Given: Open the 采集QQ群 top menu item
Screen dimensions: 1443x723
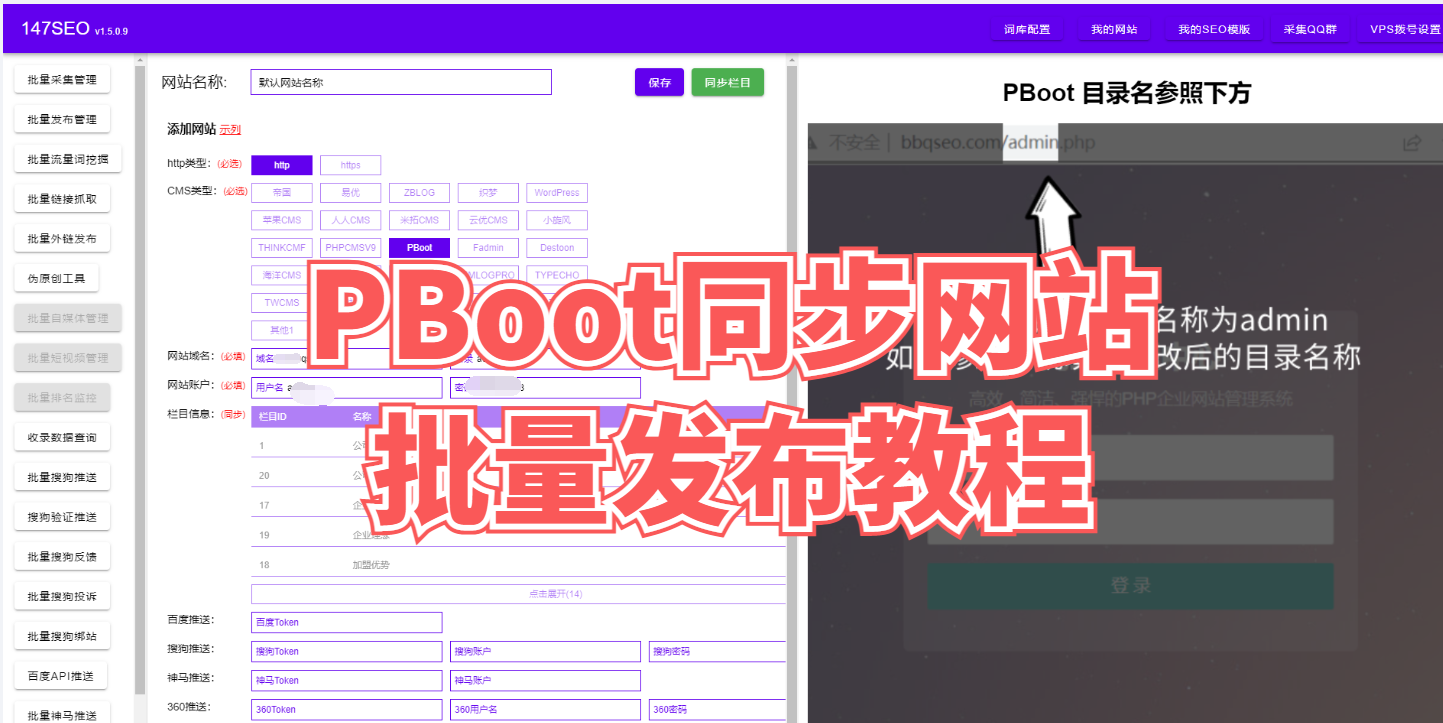Looking at the screenshot, I should pyautogui.click(x=1310, y=29).
